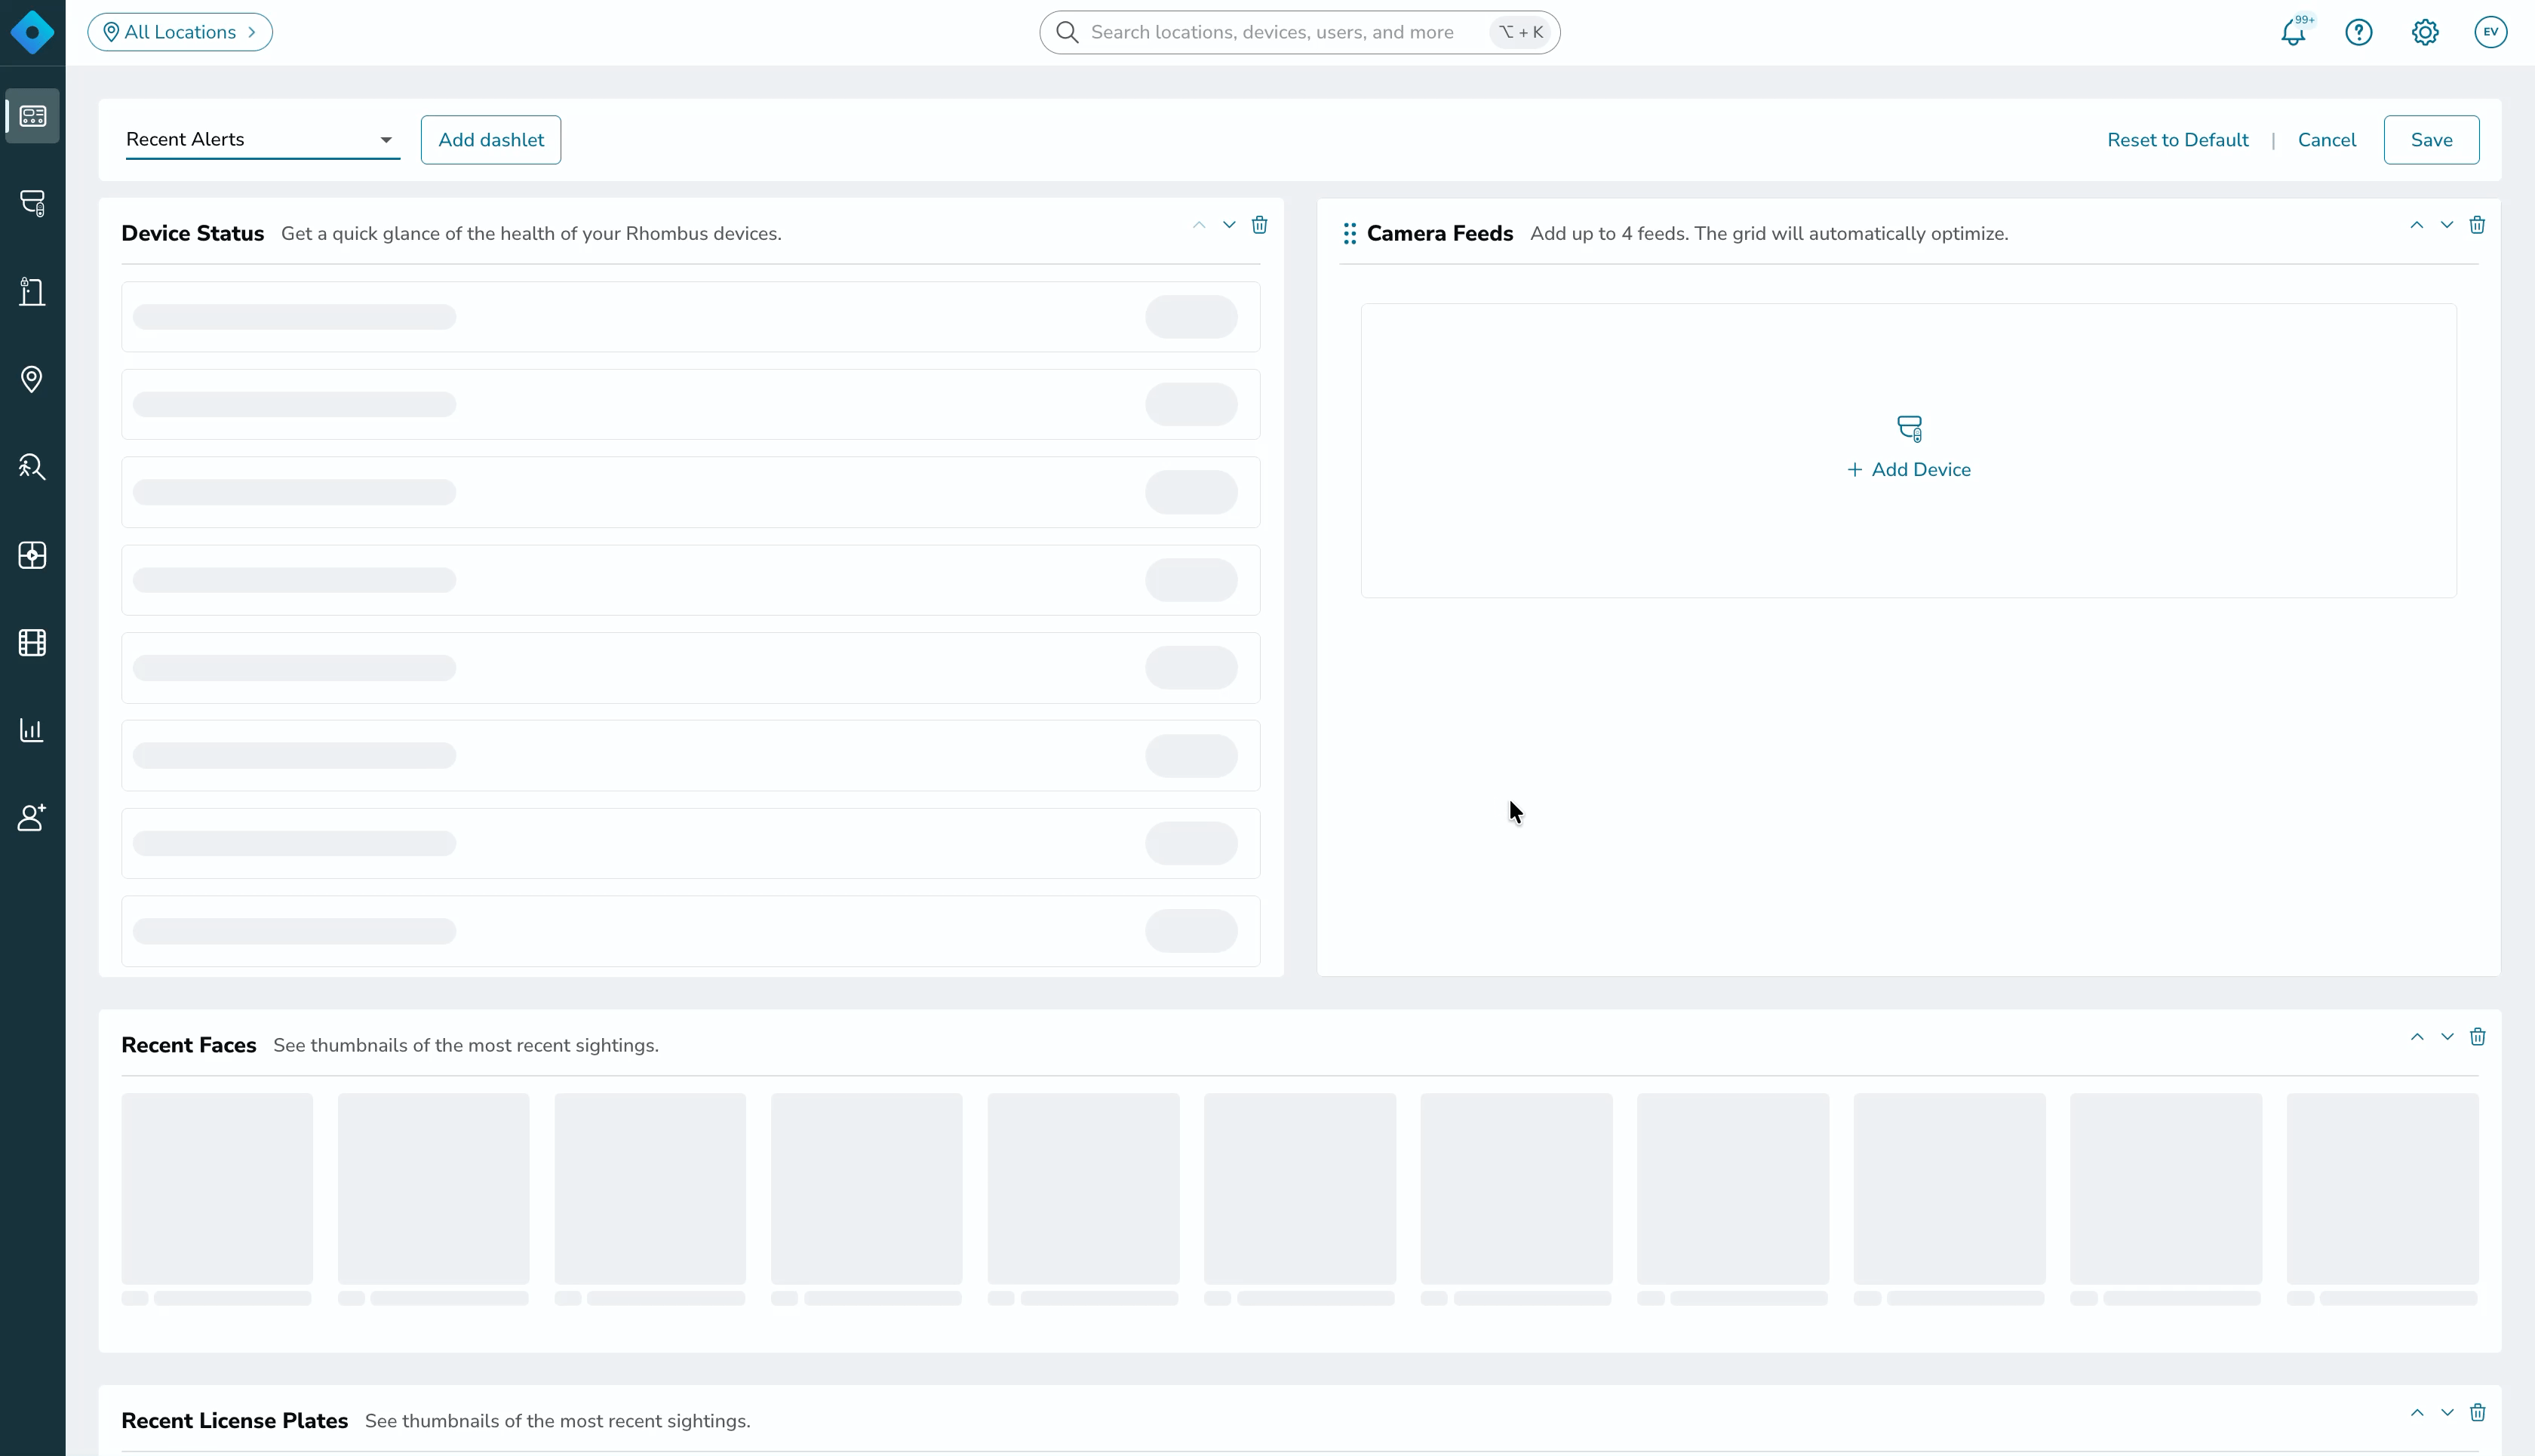The image size is (2535, 1456).
Task: Move Camera Feeds dashlet down
Action: click(x=2447, y=225)
